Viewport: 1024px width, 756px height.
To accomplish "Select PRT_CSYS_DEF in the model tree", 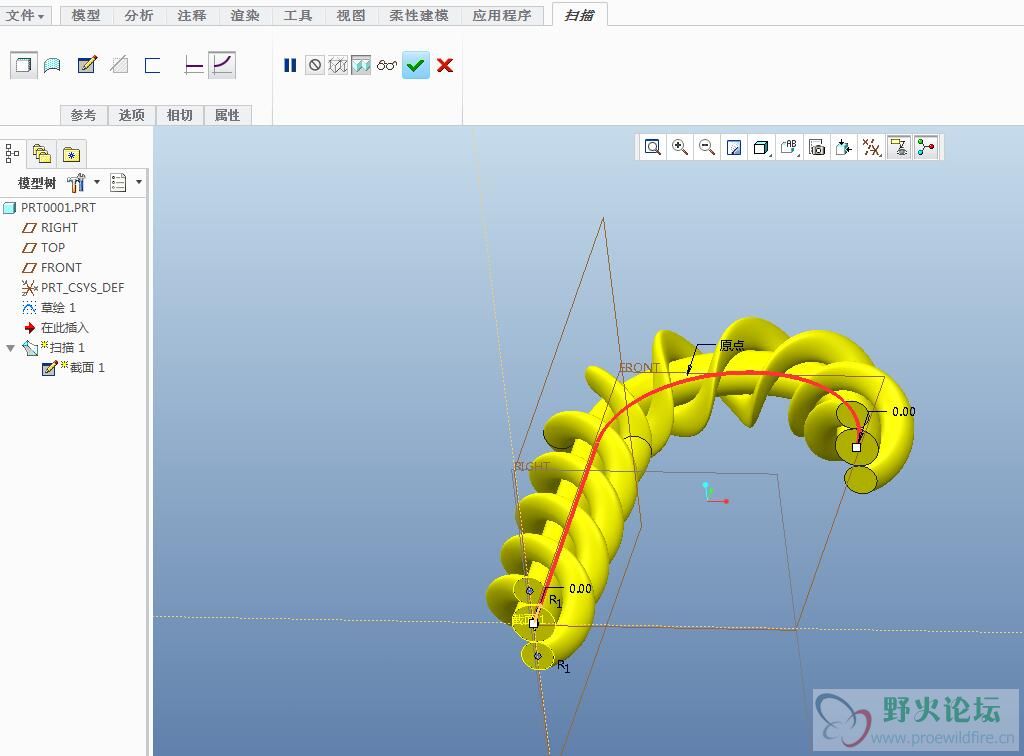I will [x=73, y=288].
